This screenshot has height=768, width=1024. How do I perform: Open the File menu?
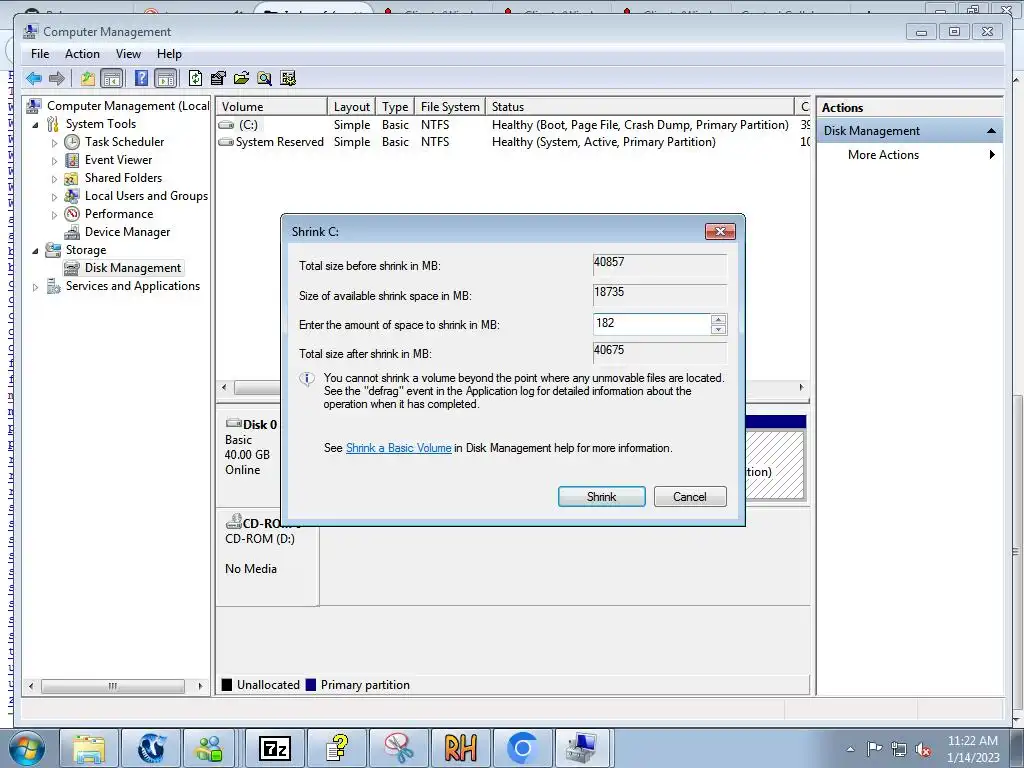40,54
